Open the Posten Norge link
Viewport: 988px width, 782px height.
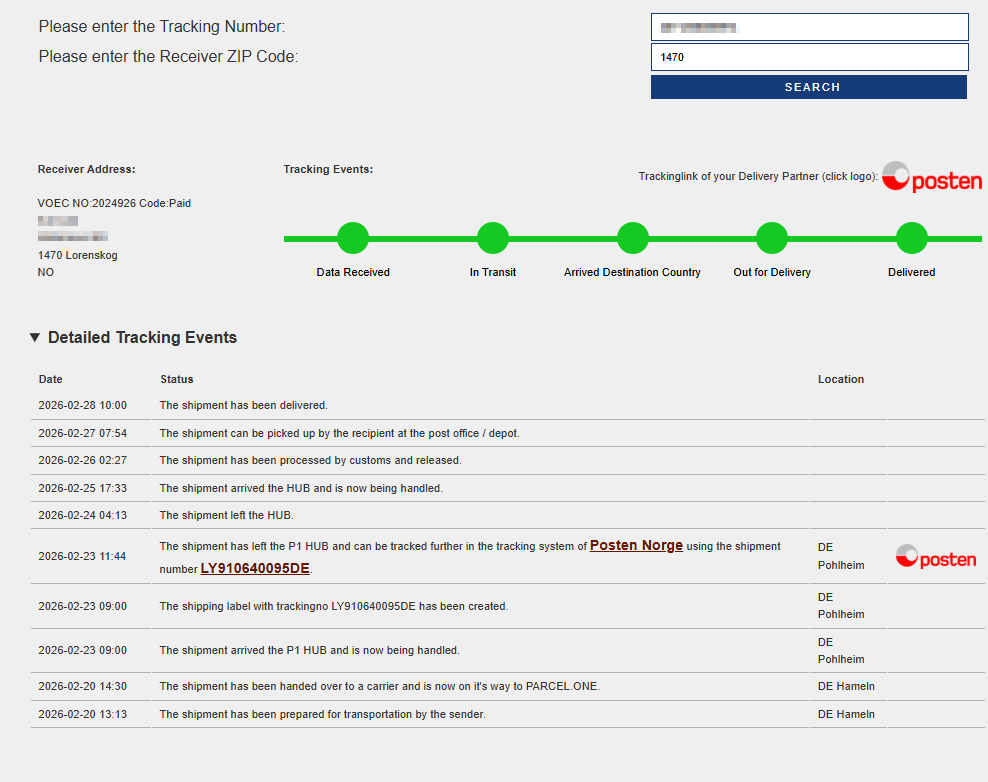[x=636, y=546]
